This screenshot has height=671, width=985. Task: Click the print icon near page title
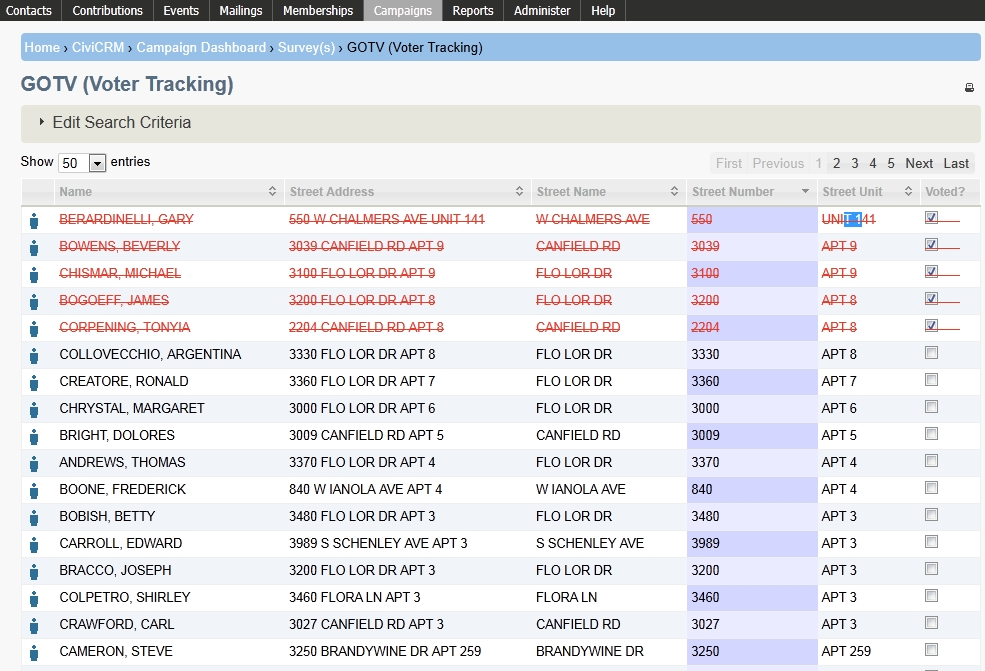pyautogui.click(x=969, y=88)
